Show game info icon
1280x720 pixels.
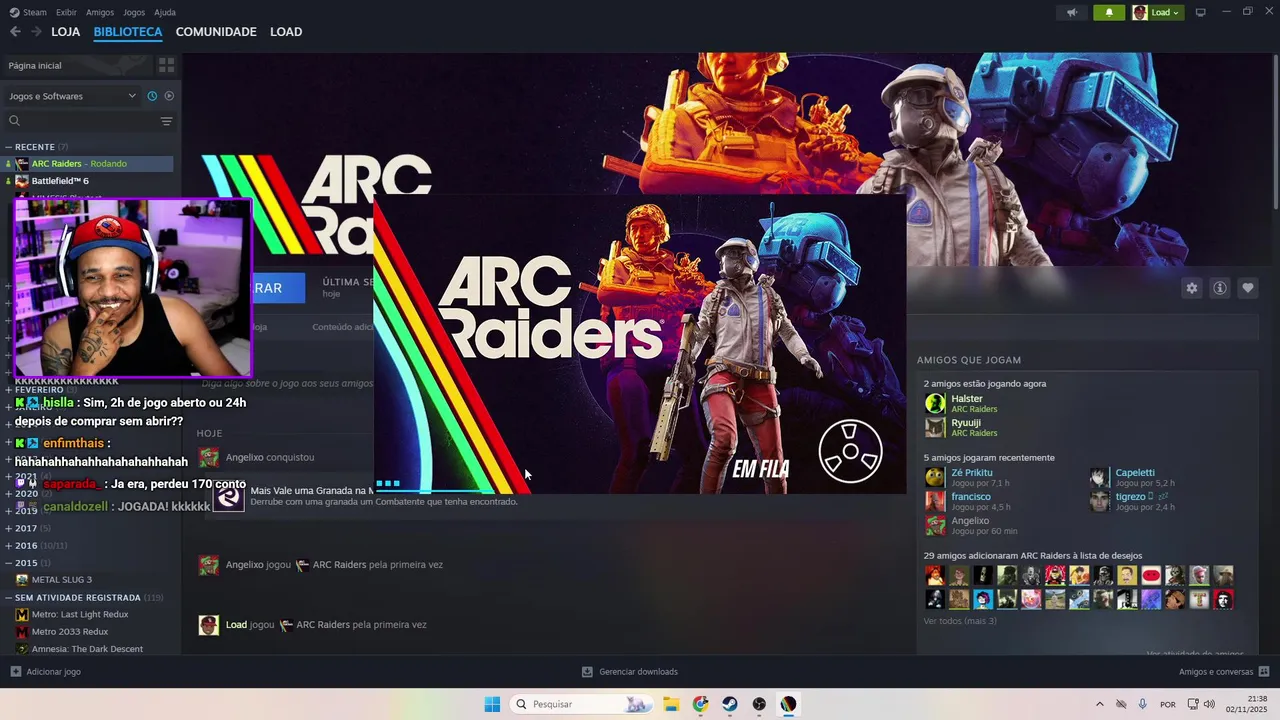tap(1220, 288)
